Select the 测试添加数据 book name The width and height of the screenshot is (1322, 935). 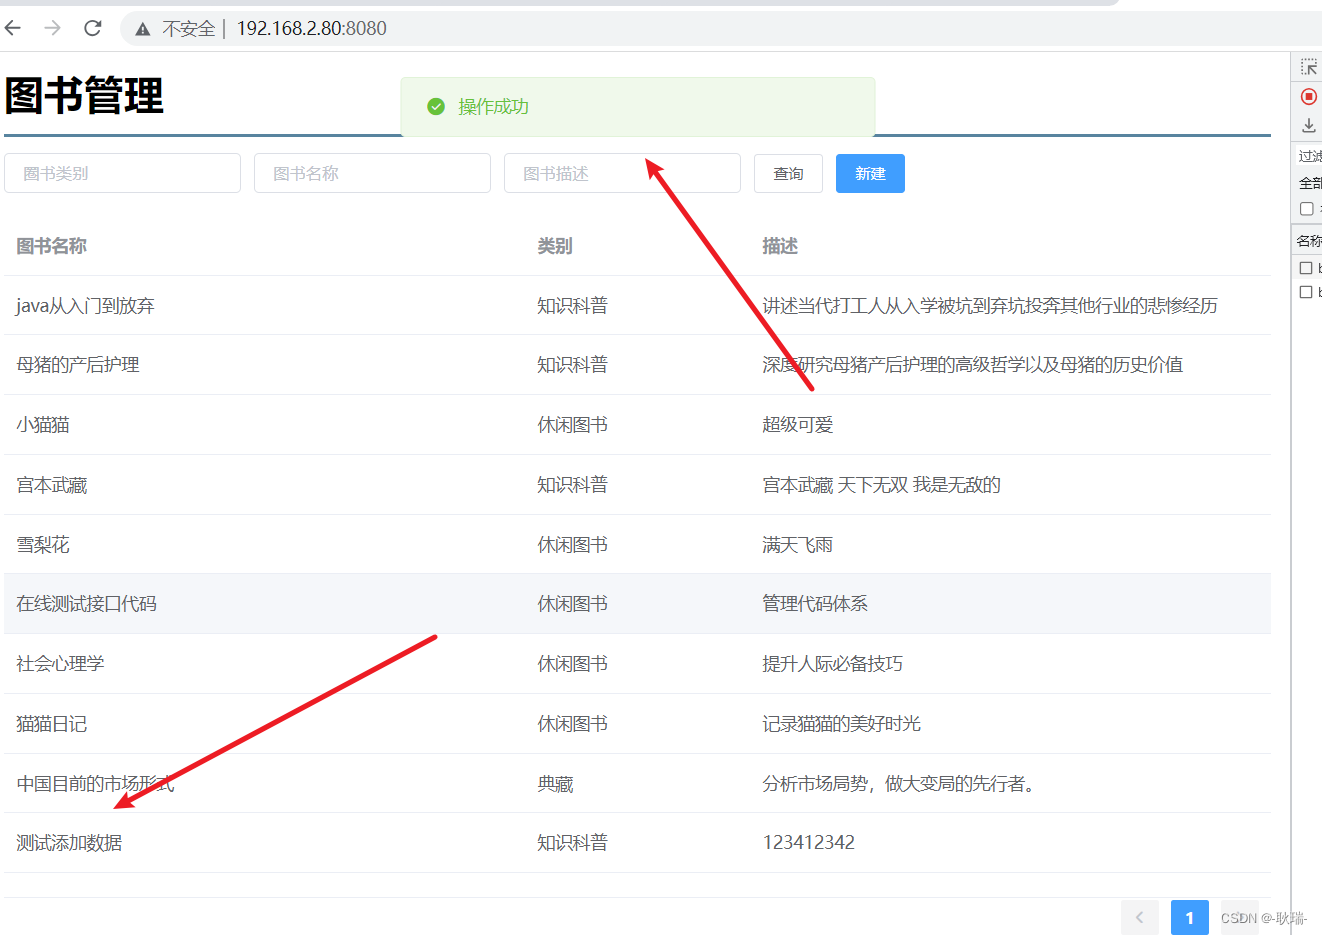click(x=69, y=843)
